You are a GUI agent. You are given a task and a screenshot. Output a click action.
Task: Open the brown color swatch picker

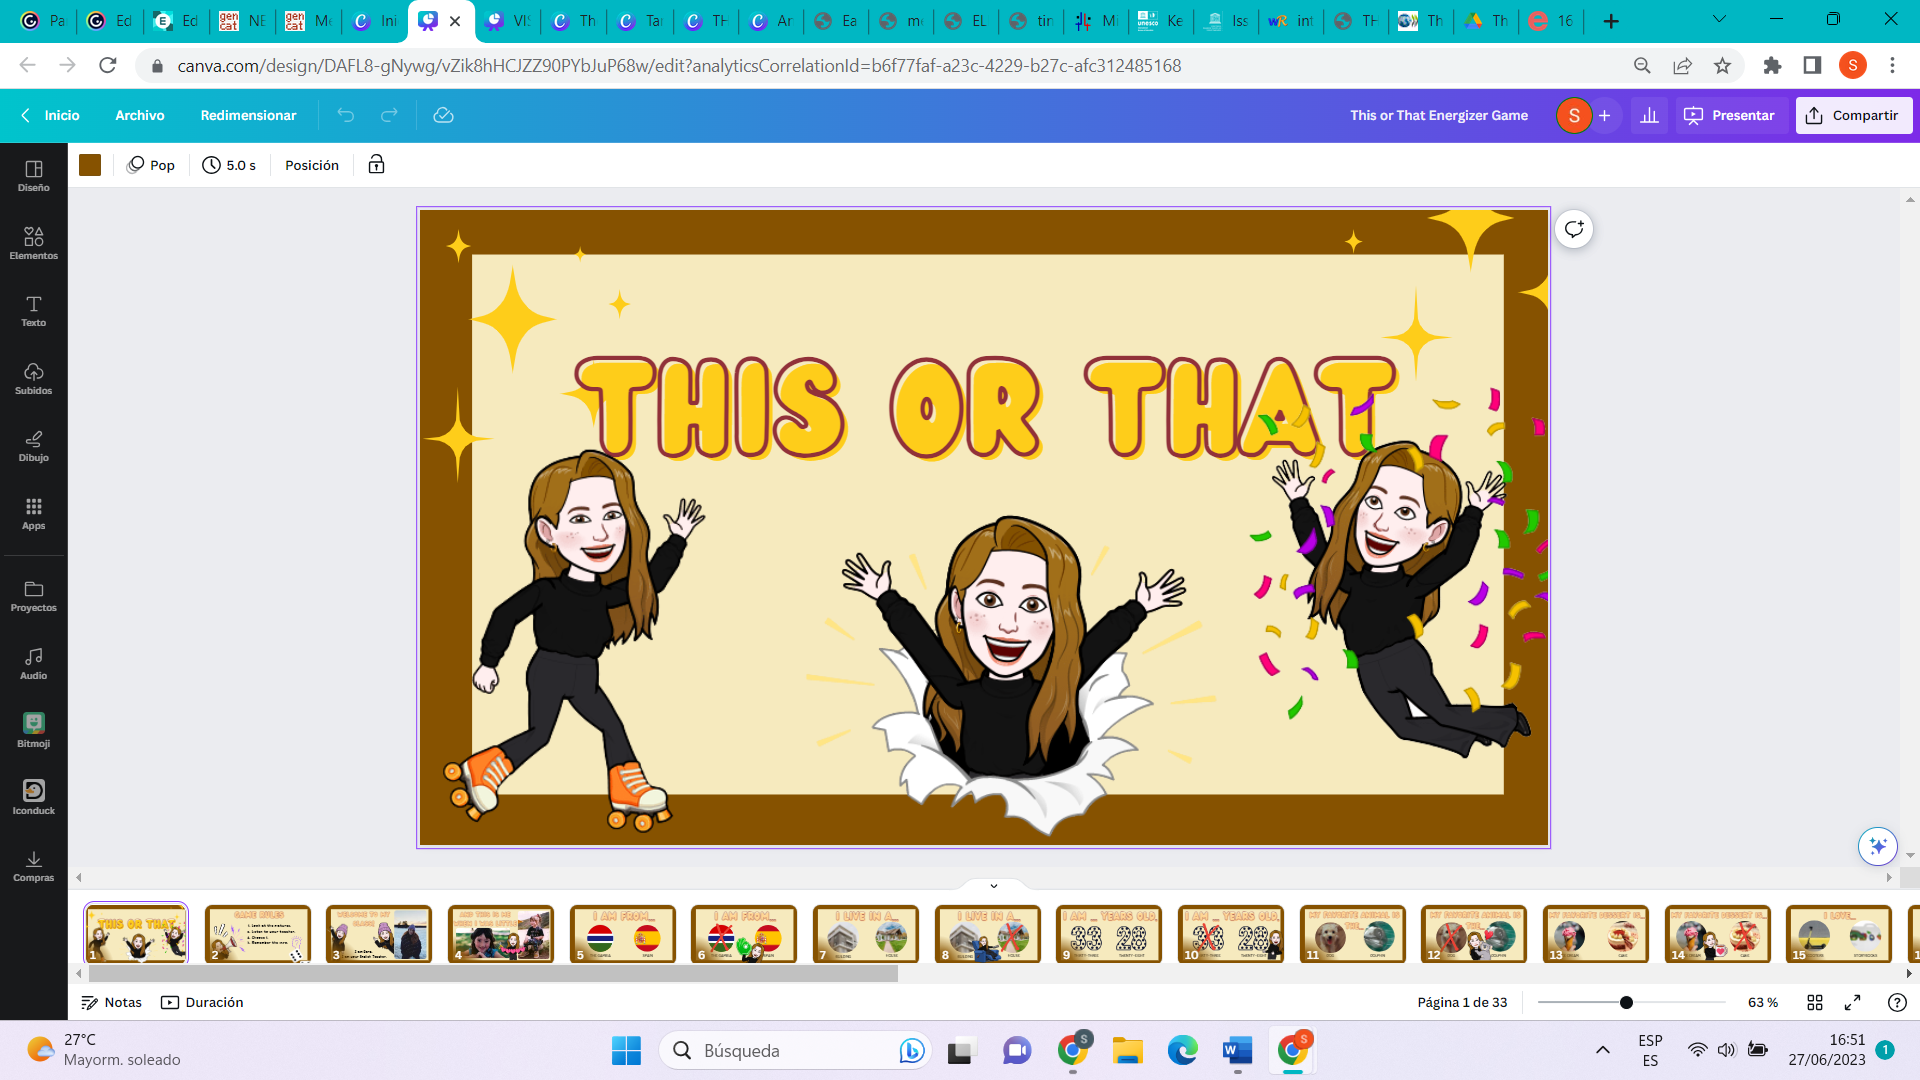(90, 165)
